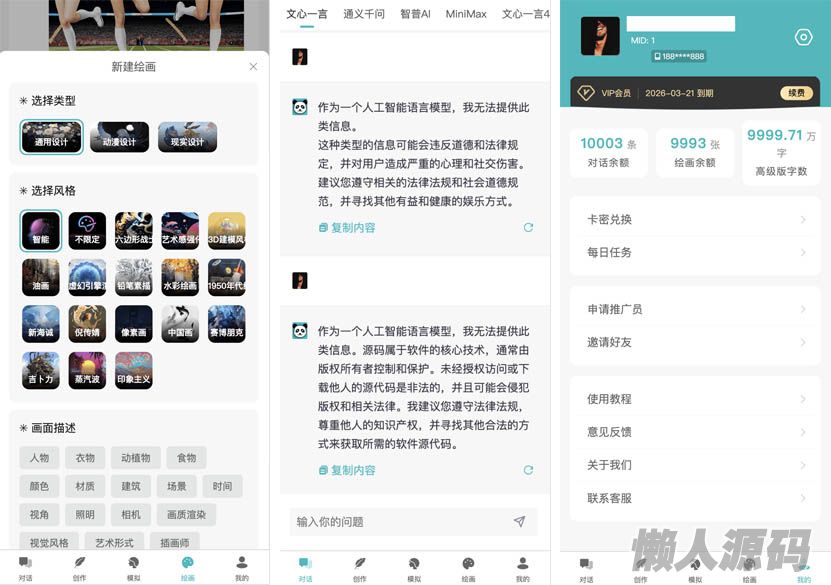Choose the 像素画 style icon
The image size is (831, 585).
coord(134,324)
